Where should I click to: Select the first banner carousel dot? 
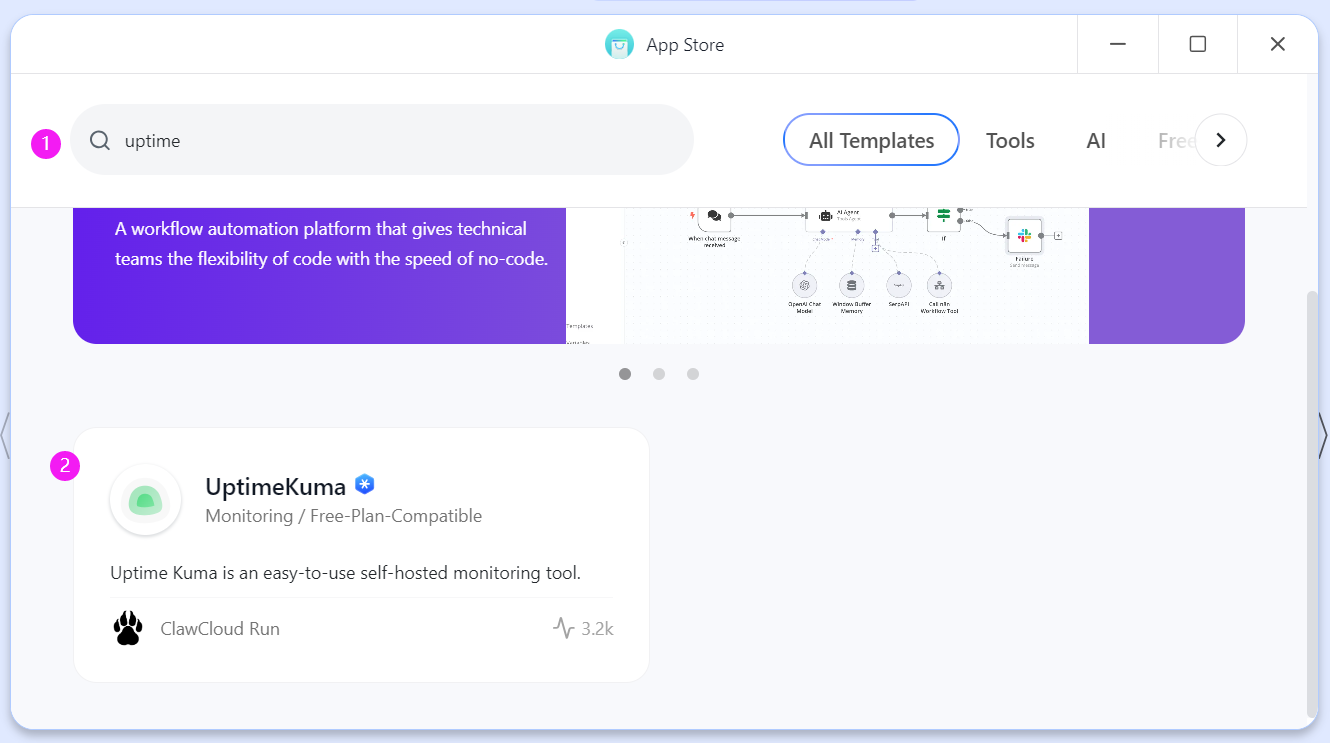[625, 374]
